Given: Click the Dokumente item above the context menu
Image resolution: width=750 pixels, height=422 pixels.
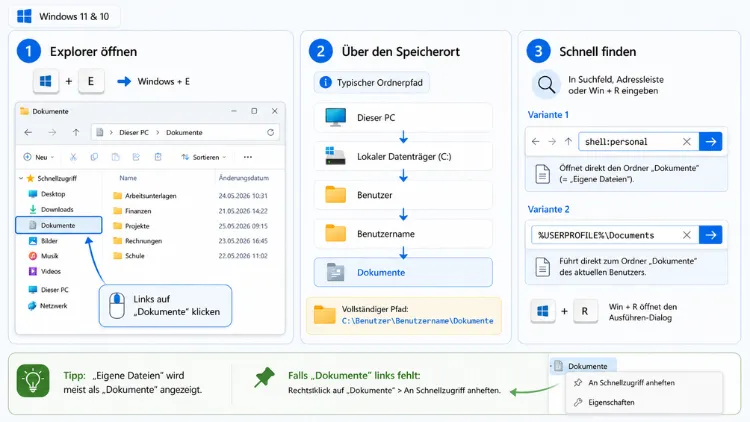Looking at the screenshot, I should tap(583, 366).
